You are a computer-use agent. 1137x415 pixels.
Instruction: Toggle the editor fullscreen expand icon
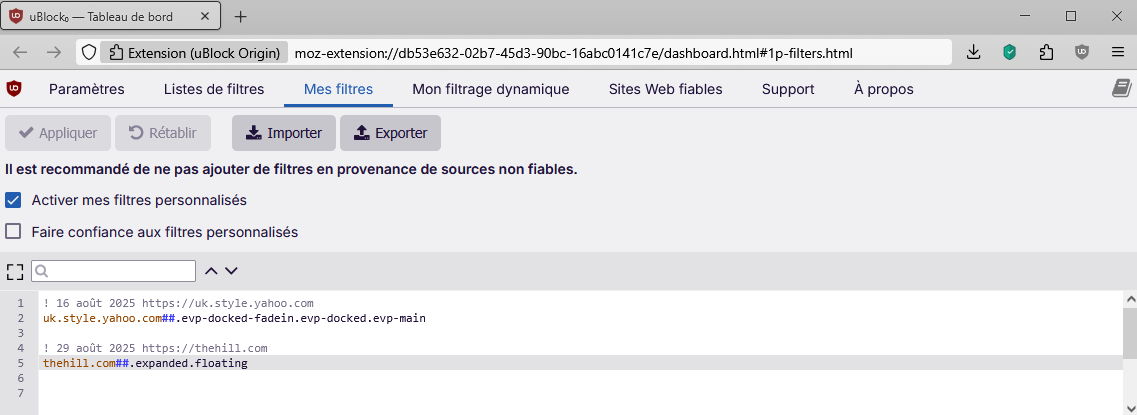point(15,271)
